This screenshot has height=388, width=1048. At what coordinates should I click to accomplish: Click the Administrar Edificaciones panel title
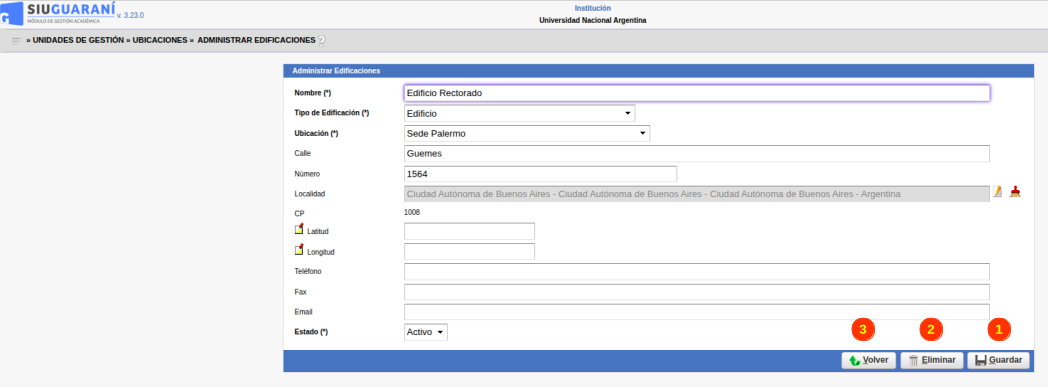336,70
